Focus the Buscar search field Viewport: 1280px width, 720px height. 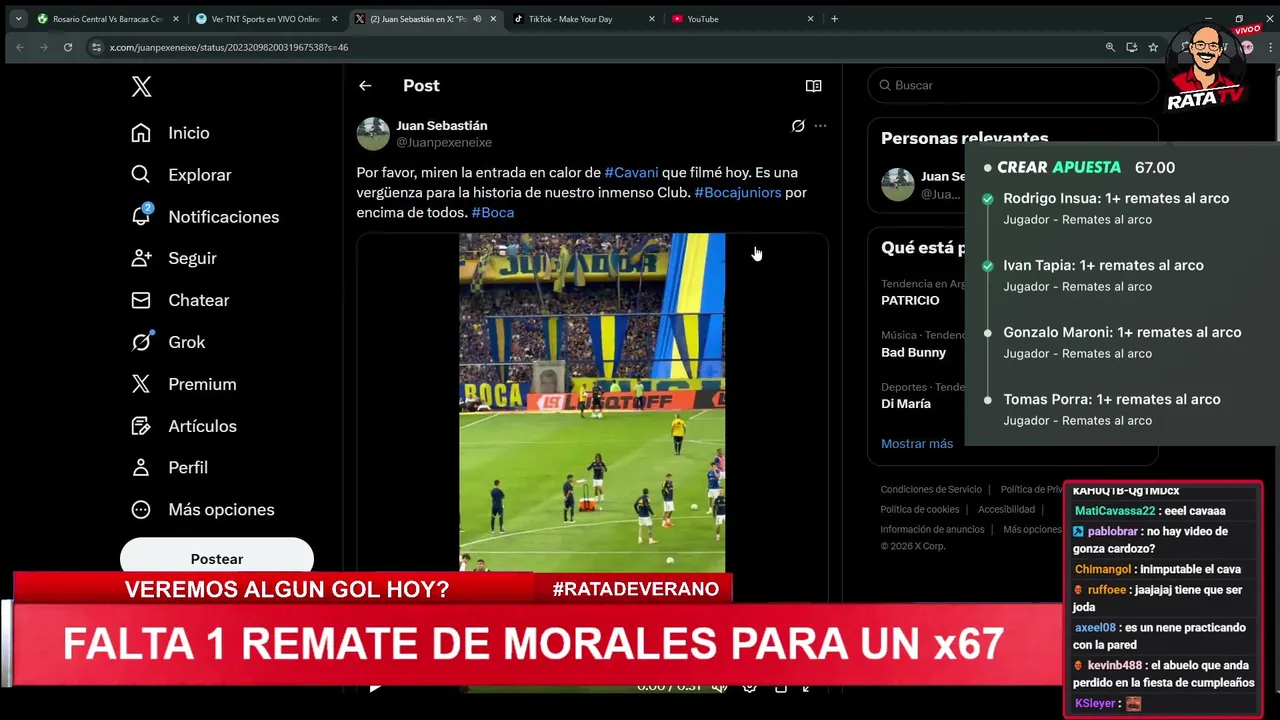click(1013, 85)
